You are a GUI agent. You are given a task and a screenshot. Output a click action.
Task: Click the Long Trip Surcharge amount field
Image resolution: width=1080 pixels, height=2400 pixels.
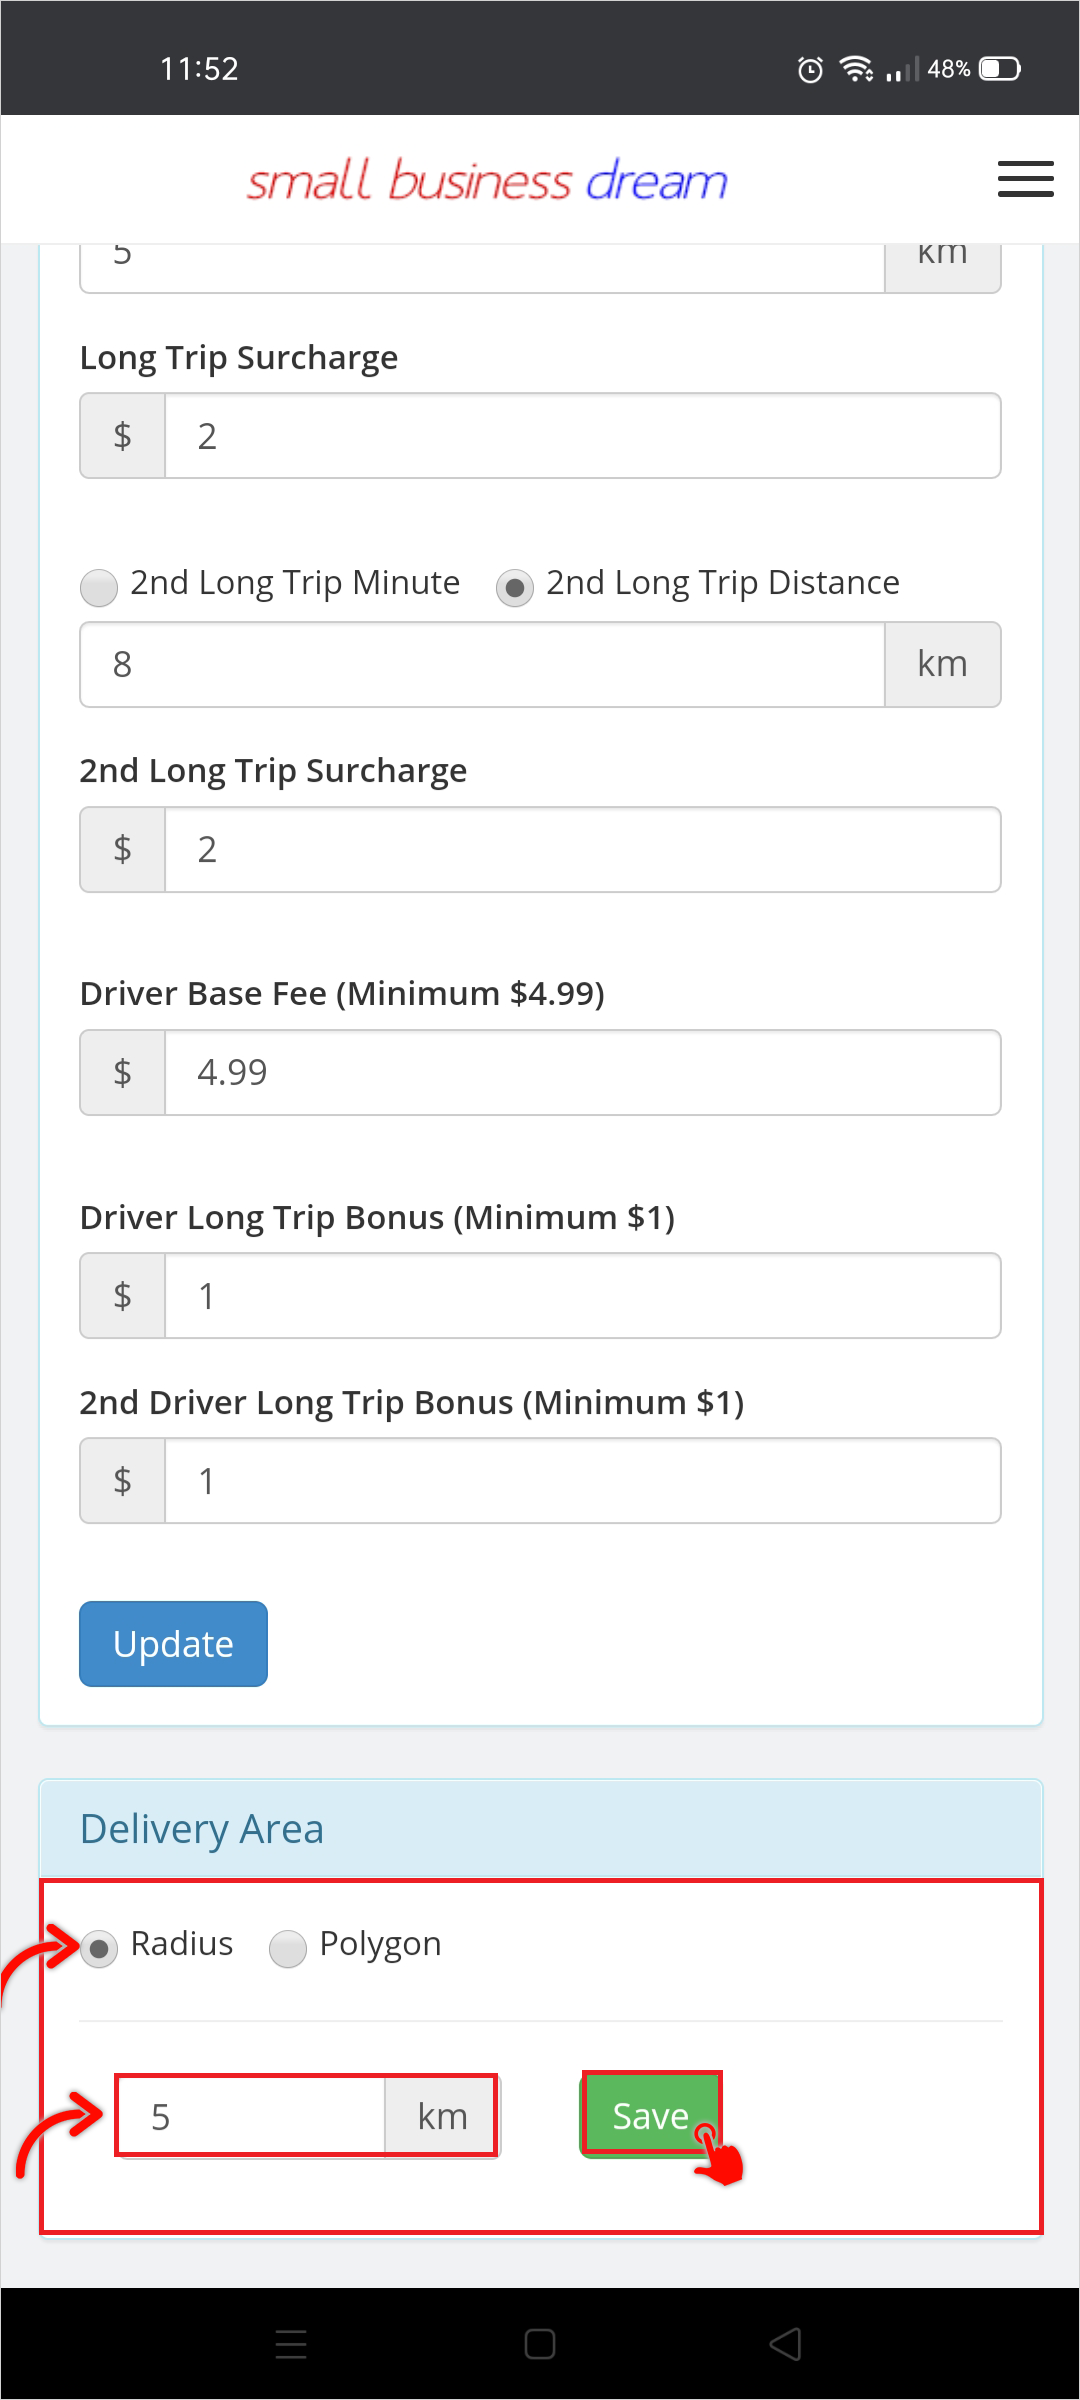point(582,435)
